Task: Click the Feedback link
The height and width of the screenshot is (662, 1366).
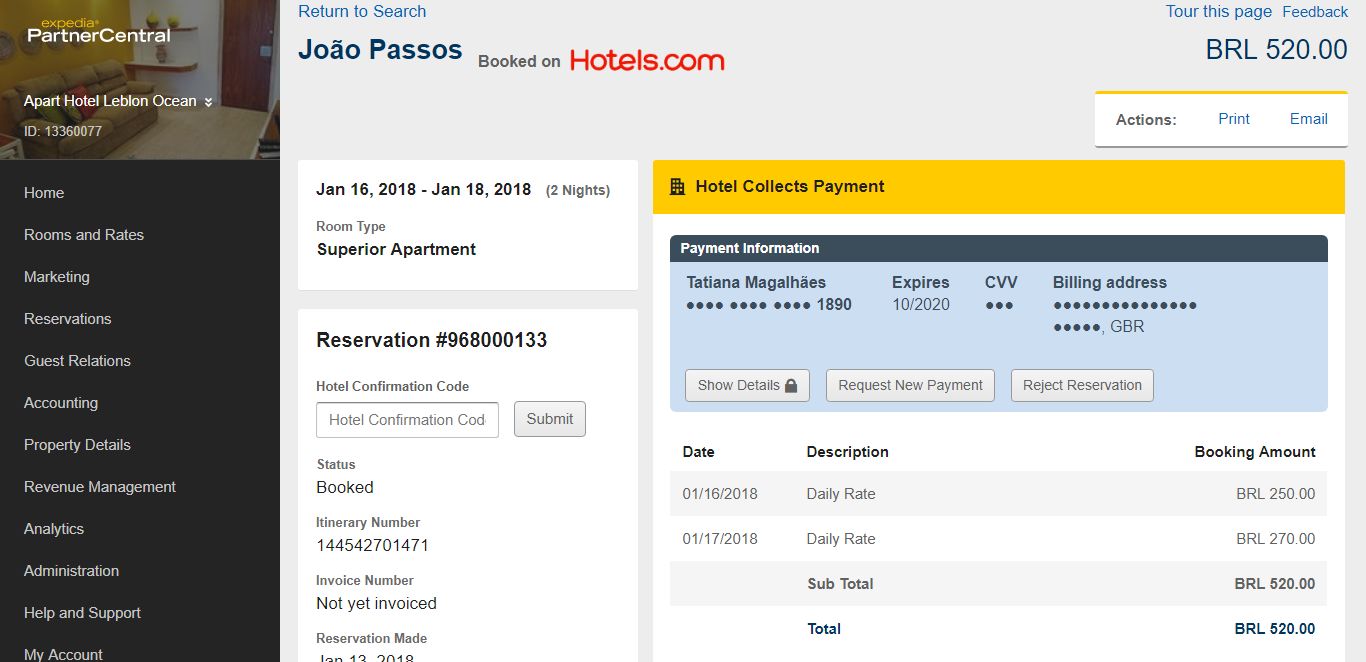Action: point(1315,12)
